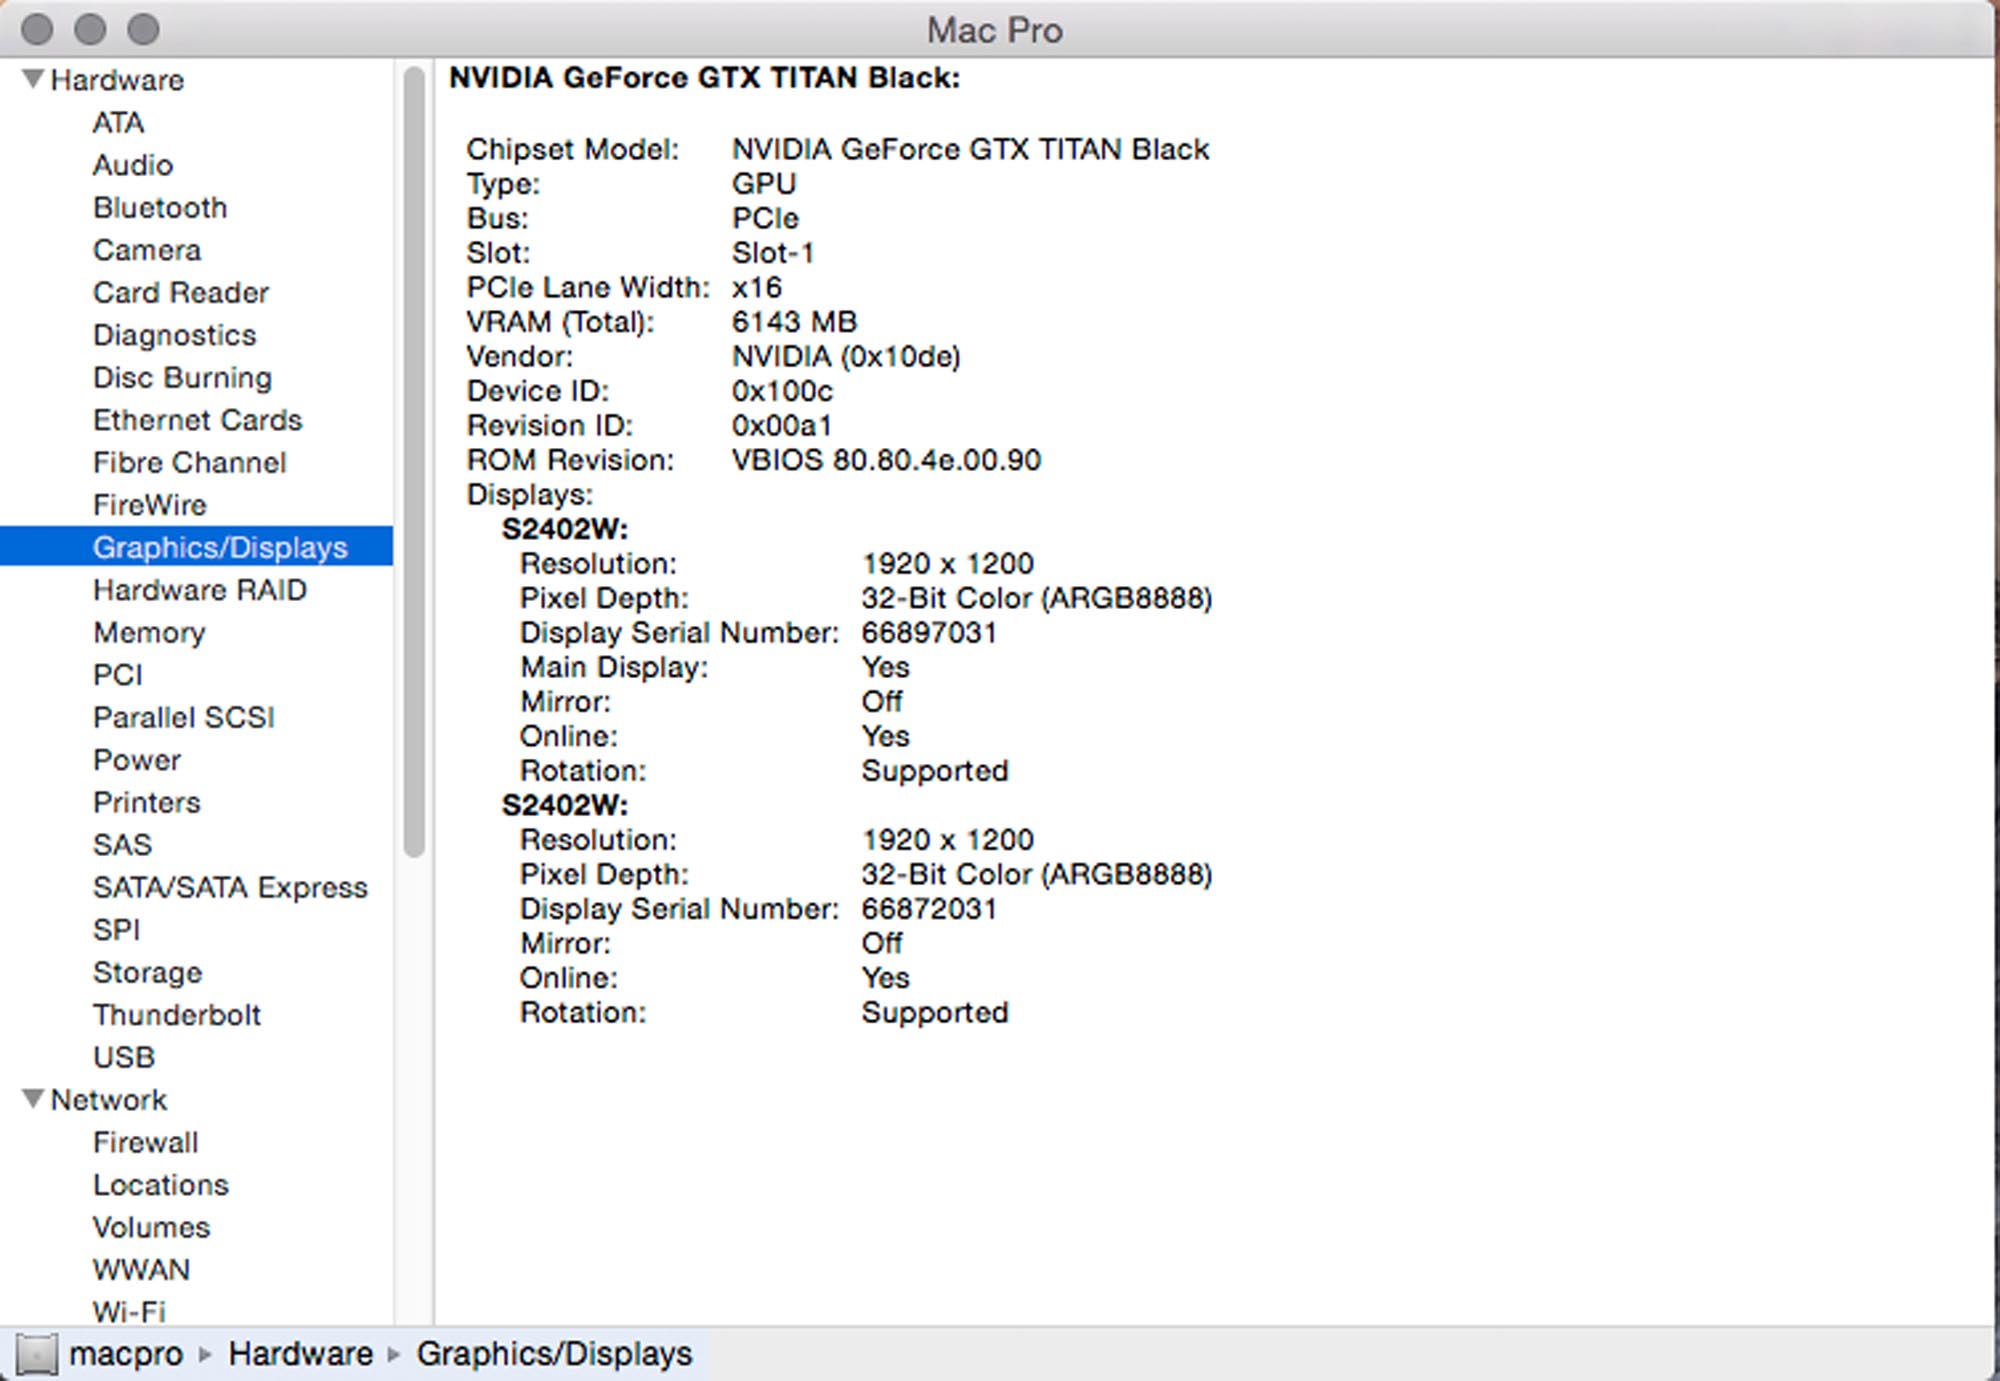This screenshot has width=2000, height=1381.
Task: Collapse the Network disclosure triangle
Action: (x=33, y=1099)
